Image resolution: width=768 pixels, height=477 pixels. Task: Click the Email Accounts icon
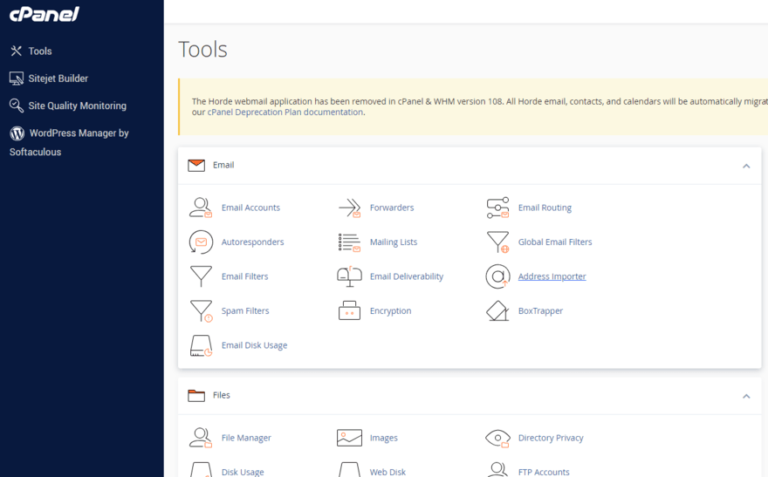[x=201, y=208]
